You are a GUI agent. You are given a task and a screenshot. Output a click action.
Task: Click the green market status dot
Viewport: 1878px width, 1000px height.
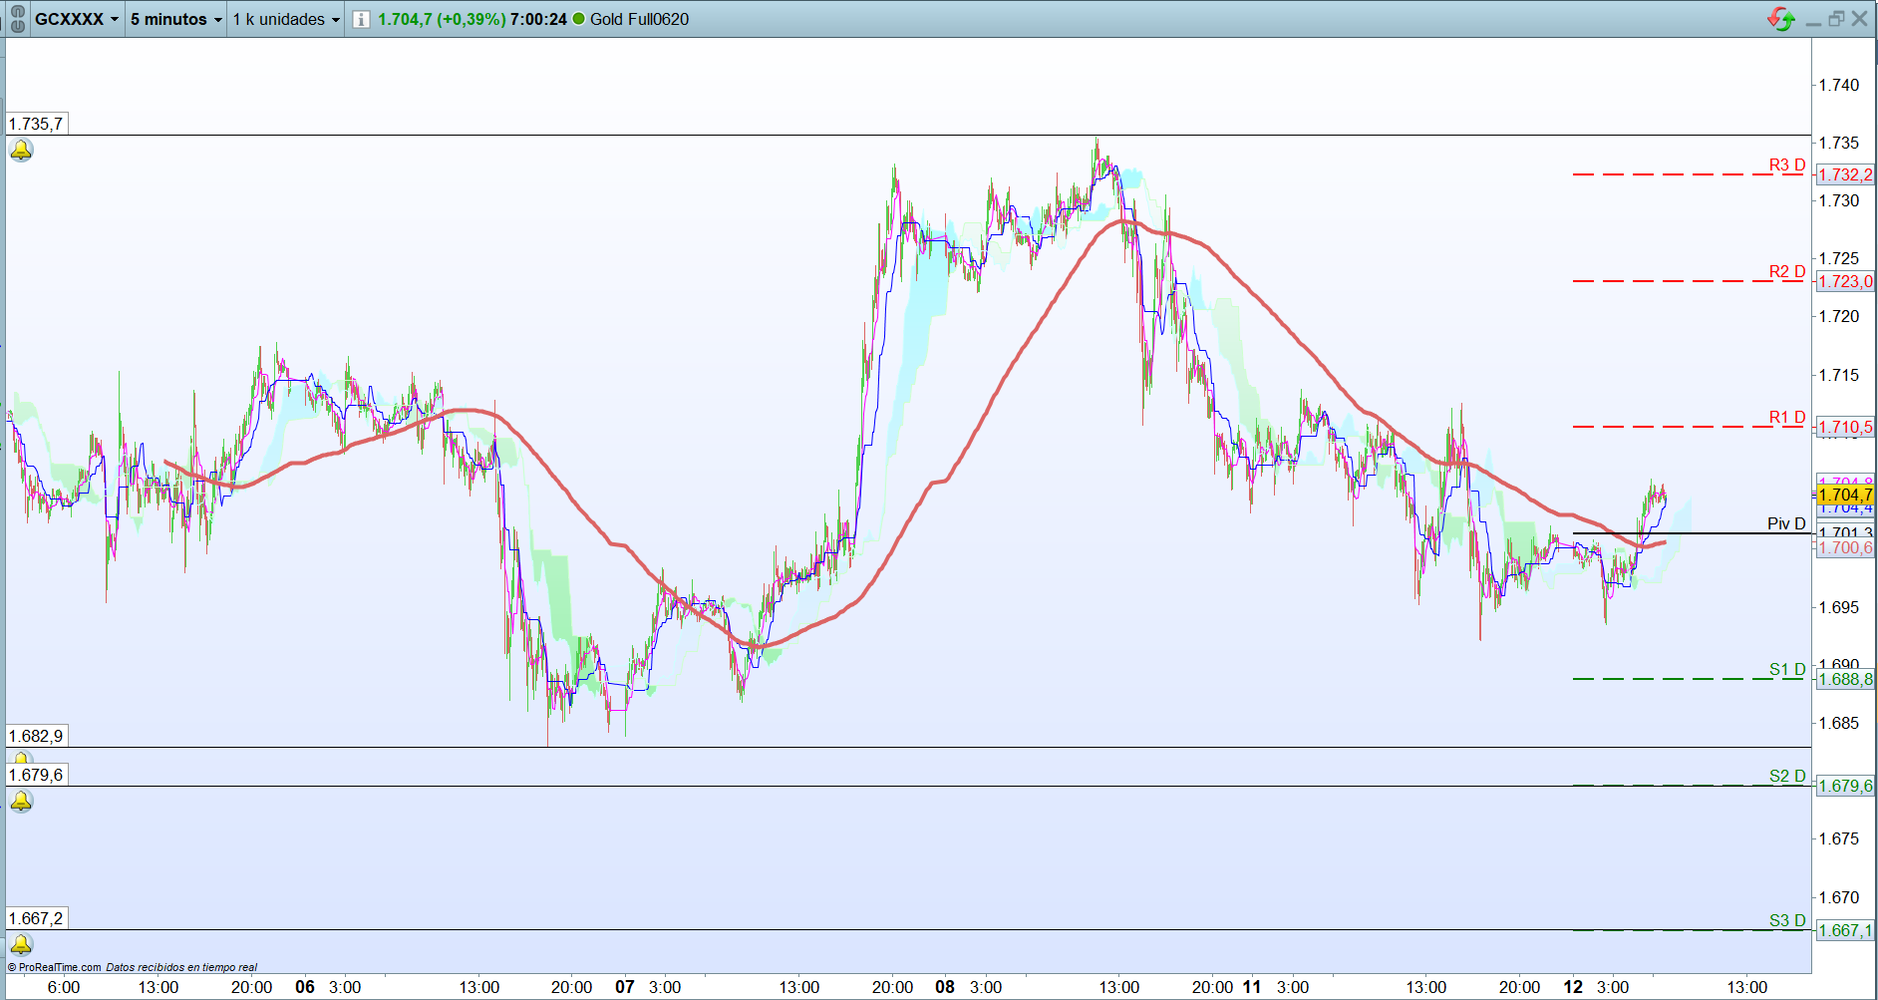(x=578, y=19)
